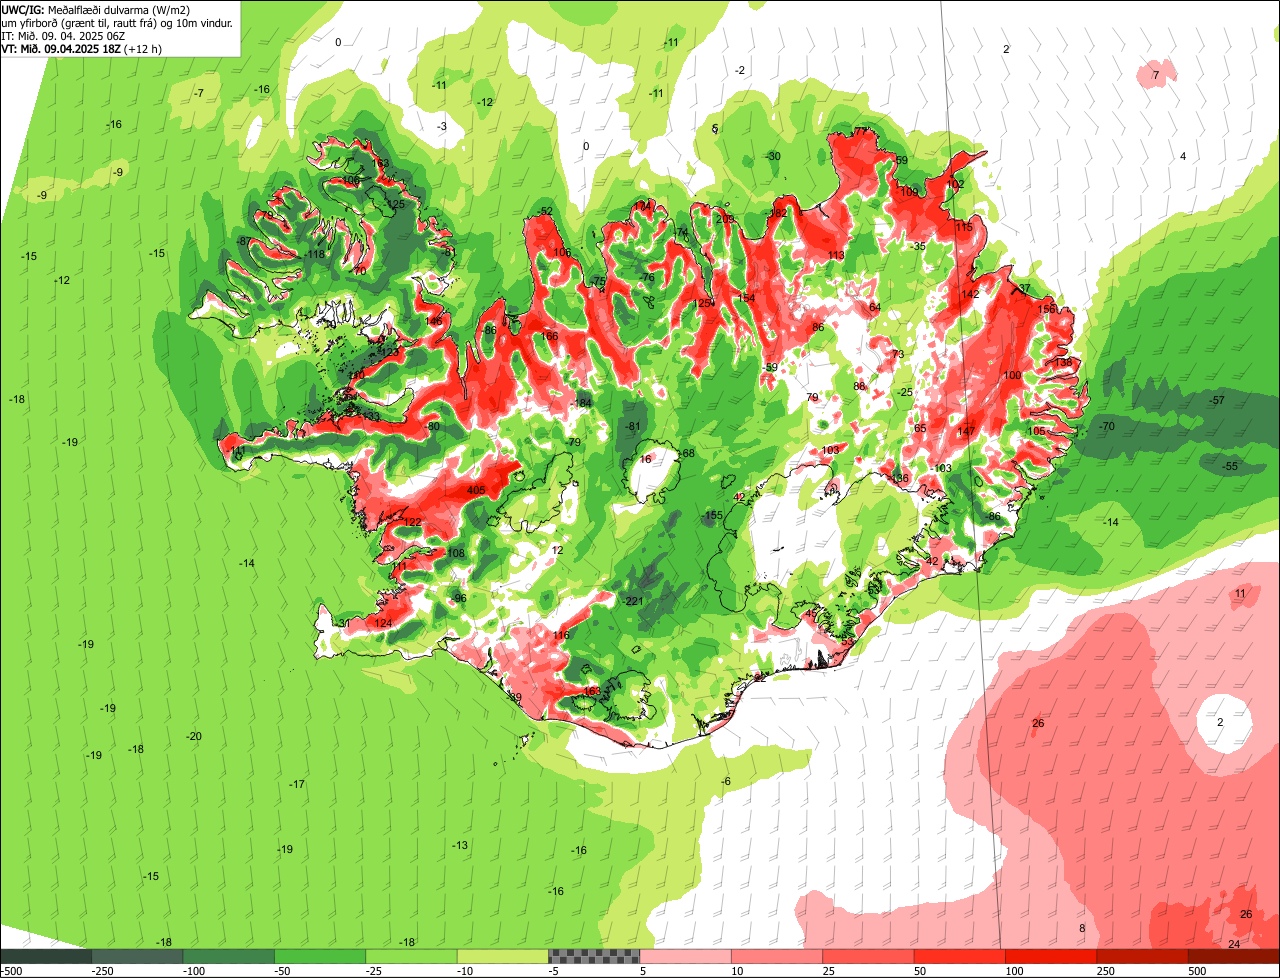Click the subtitle line mentioning "10m vindur"

click(117, 22)
